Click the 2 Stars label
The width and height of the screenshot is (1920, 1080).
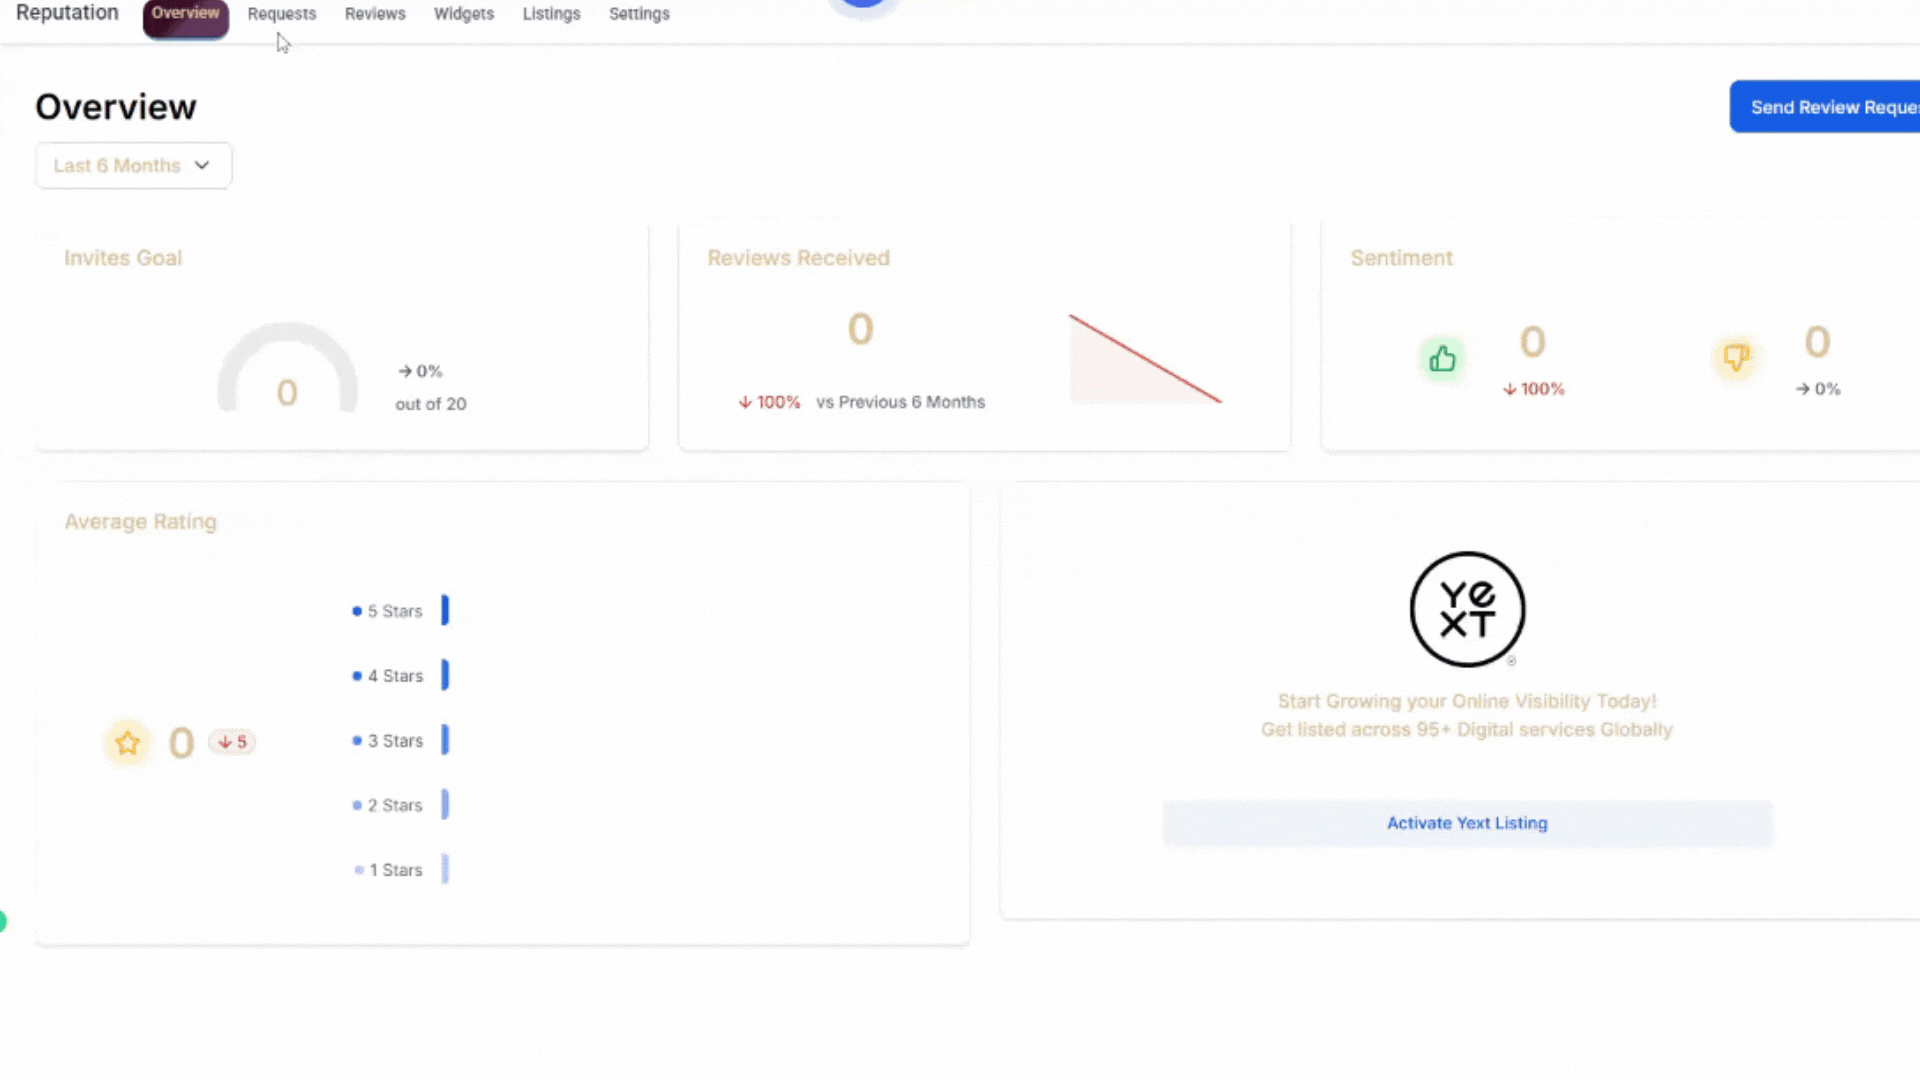point(395,805)
